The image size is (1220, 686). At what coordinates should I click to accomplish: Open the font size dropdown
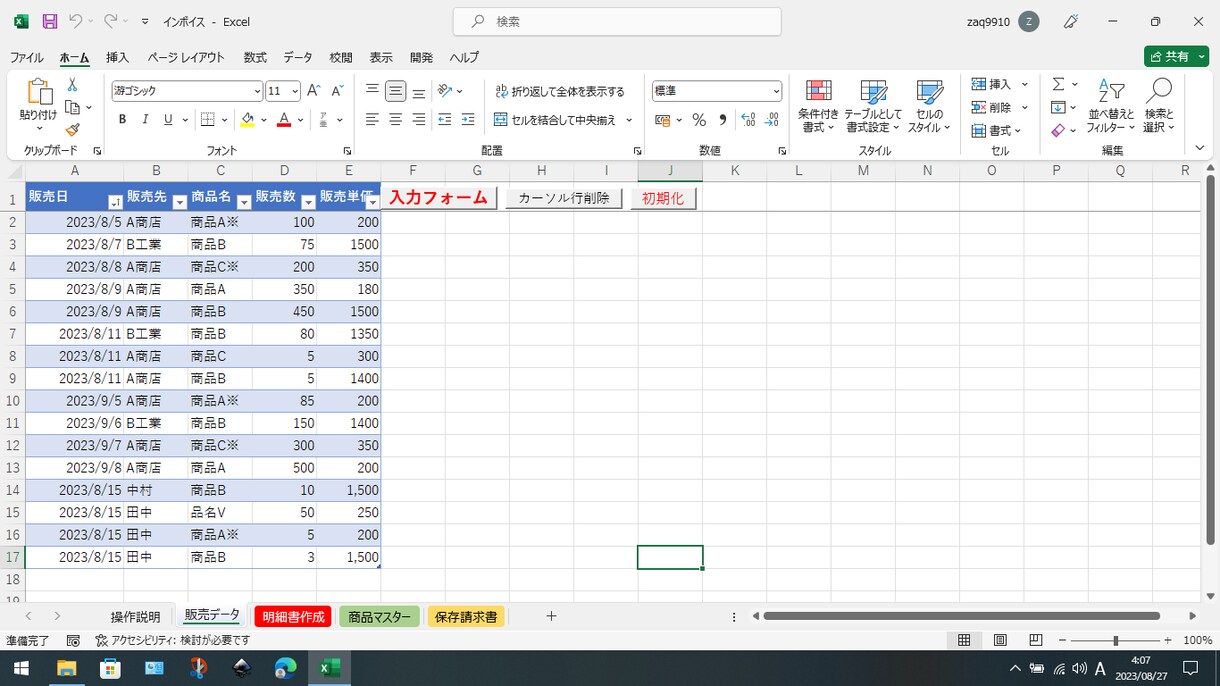tap(296, 91)
